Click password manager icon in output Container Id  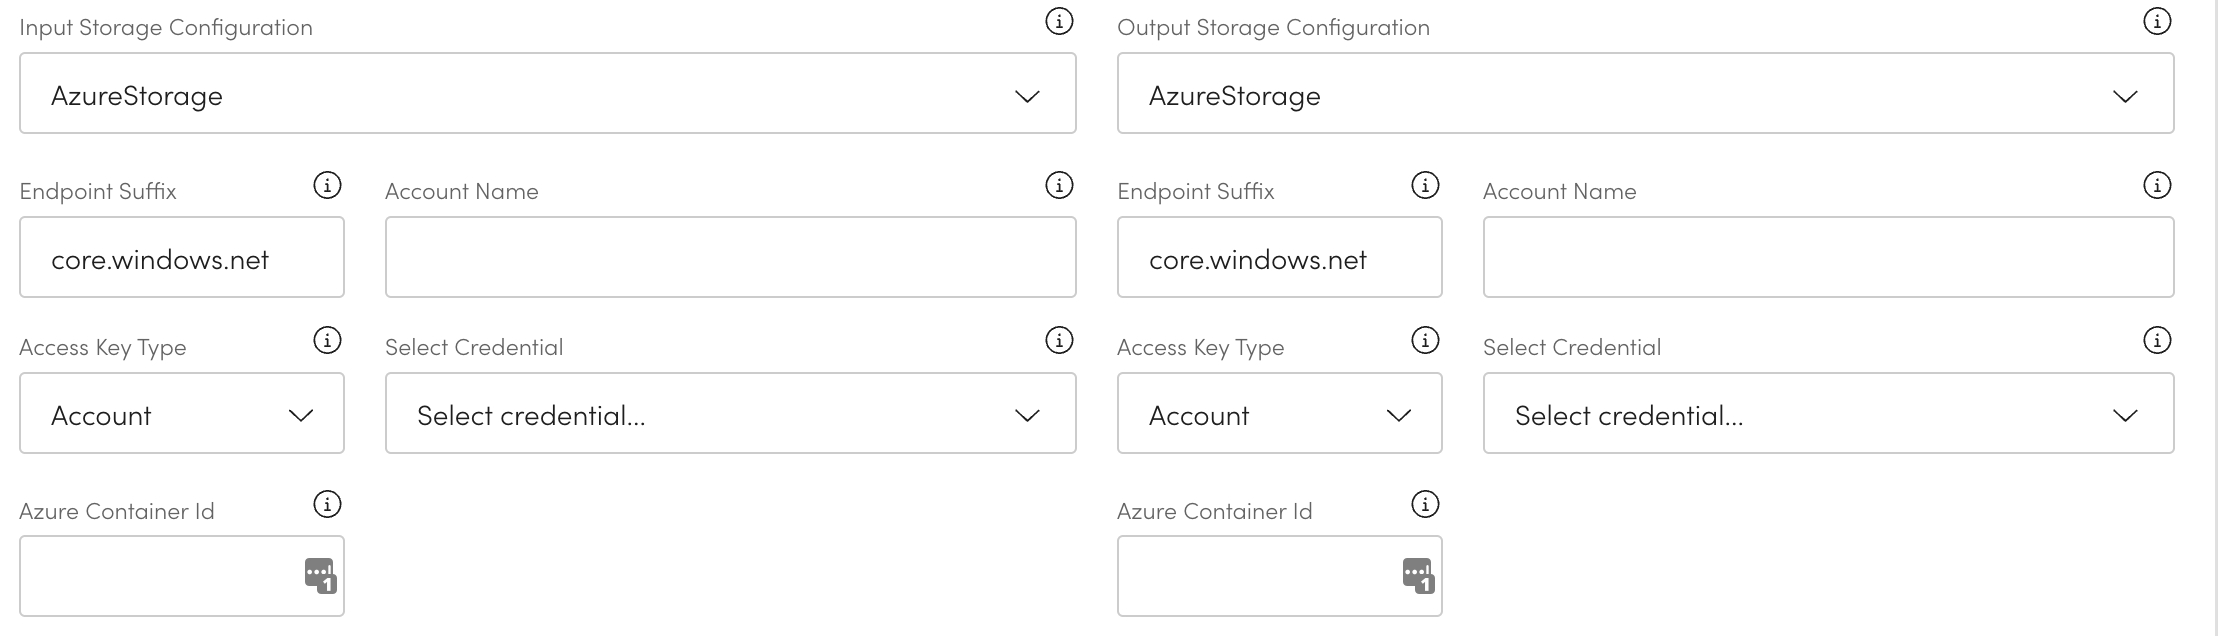(1418, 576)
